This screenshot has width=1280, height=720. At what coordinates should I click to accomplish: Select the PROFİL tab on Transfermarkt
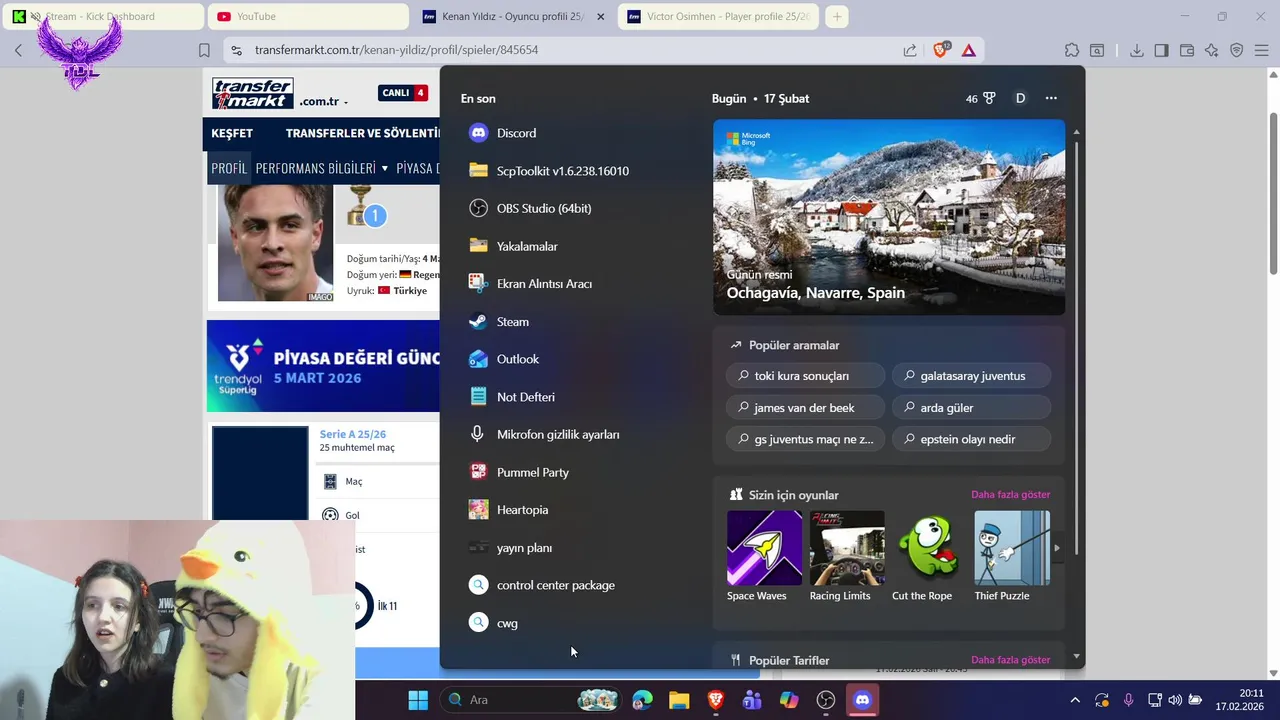click(229, 168)
